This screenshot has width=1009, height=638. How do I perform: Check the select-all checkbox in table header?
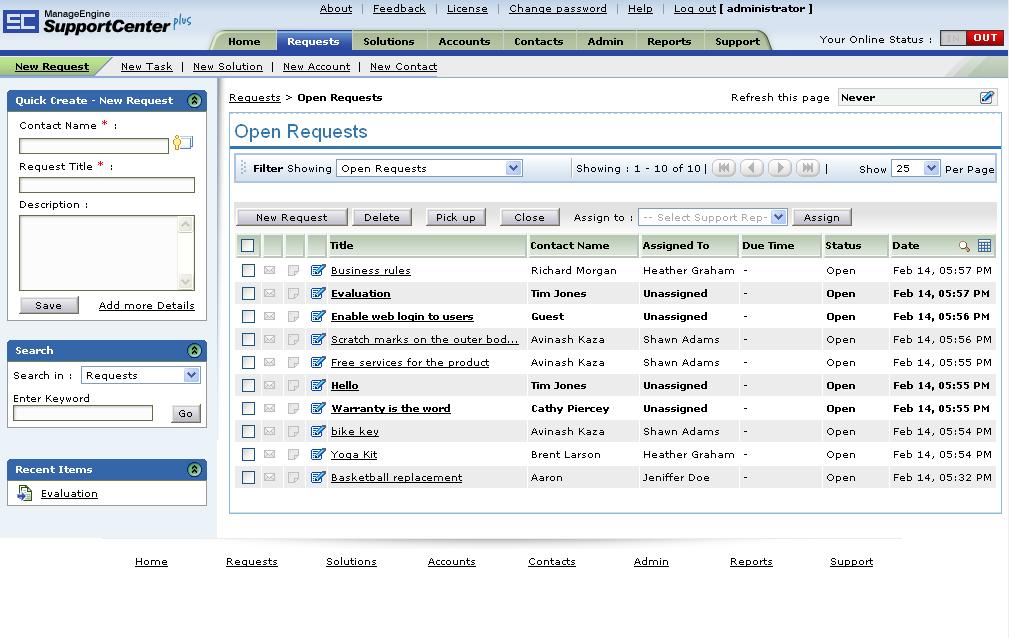pyautogui.click(x=248, y=245)
